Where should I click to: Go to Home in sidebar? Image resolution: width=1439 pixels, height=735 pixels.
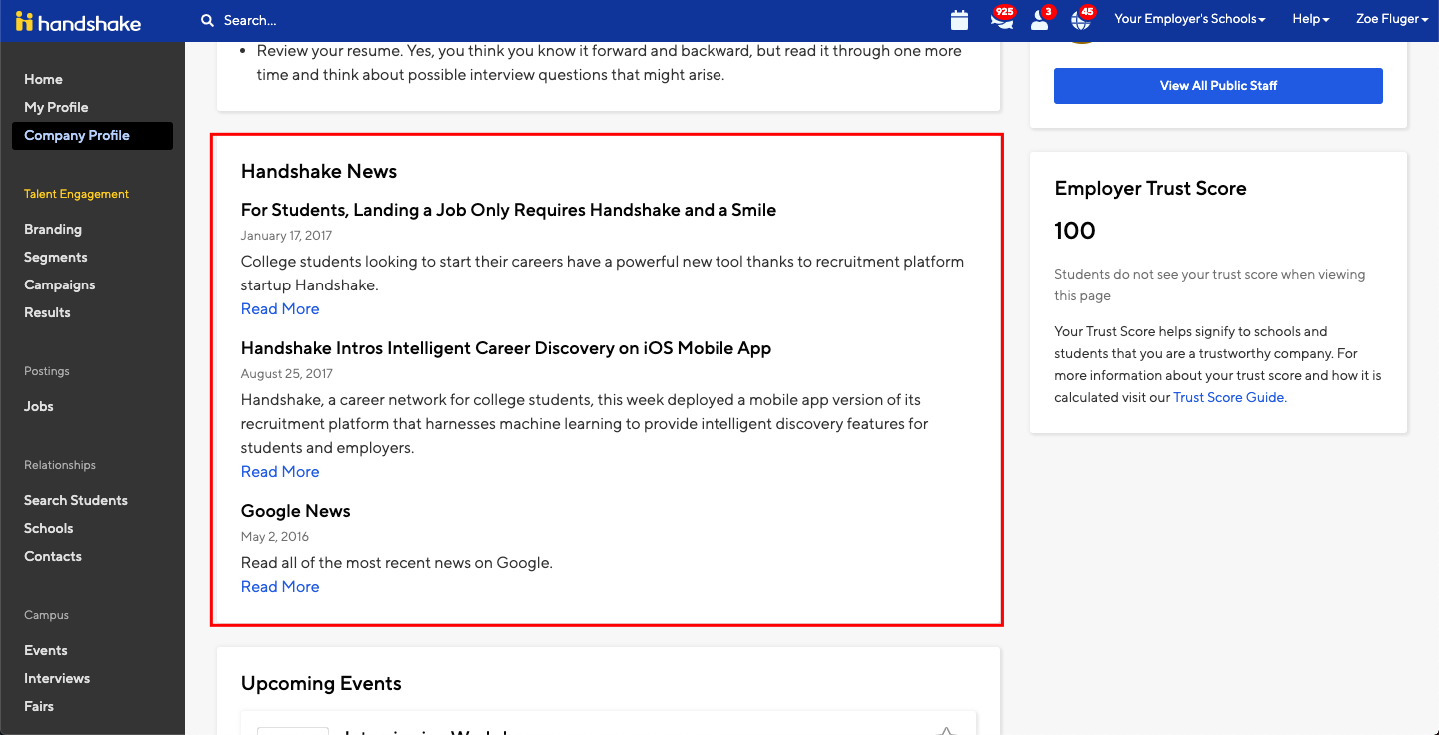pos(43,79)
